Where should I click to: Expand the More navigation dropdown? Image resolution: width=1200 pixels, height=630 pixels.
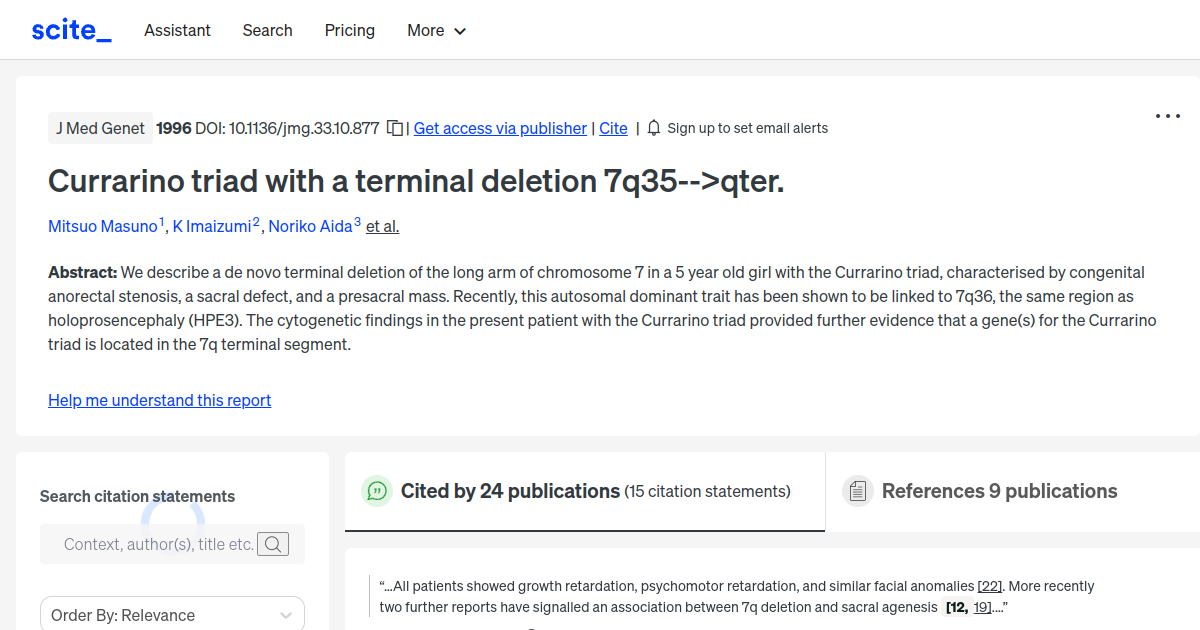click(x=437, y=30)
